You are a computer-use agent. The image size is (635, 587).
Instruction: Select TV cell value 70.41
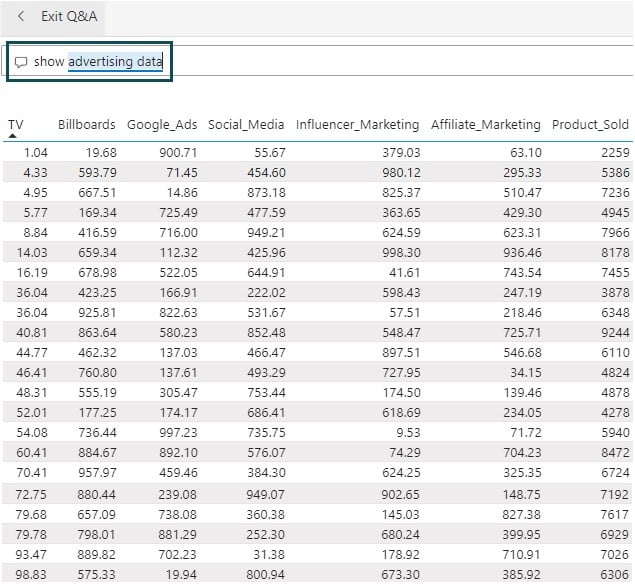pos(32,473)
